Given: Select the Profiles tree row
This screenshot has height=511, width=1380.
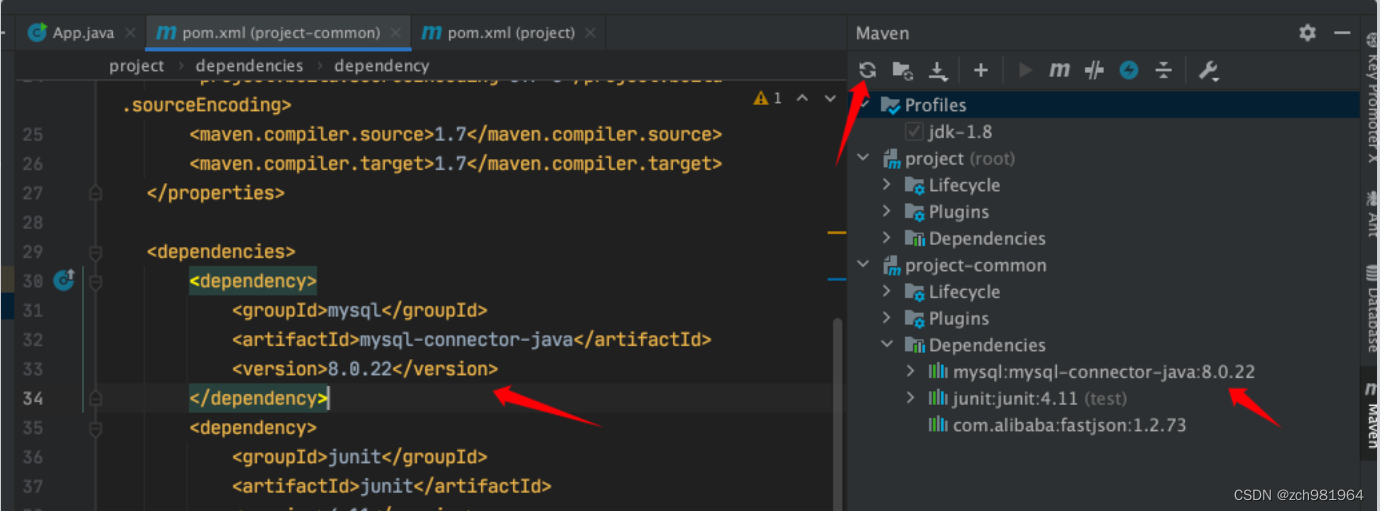Looking at the screenshot, I should point(1104,105).
